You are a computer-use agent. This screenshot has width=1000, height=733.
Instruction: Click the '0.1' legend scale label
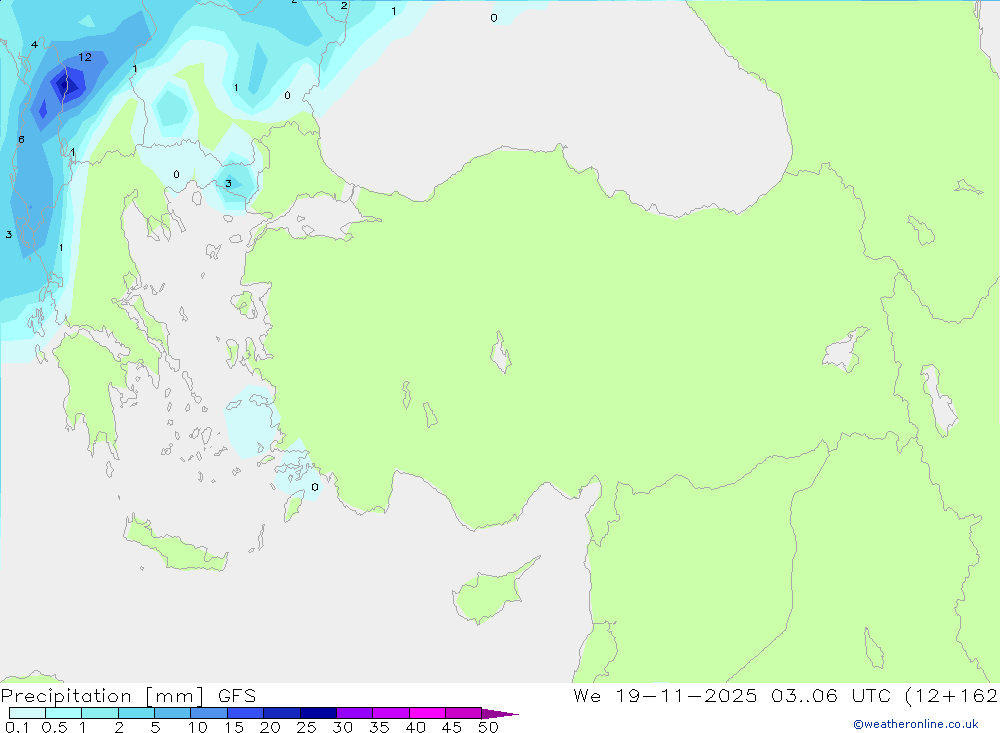(x=17, y=727)
